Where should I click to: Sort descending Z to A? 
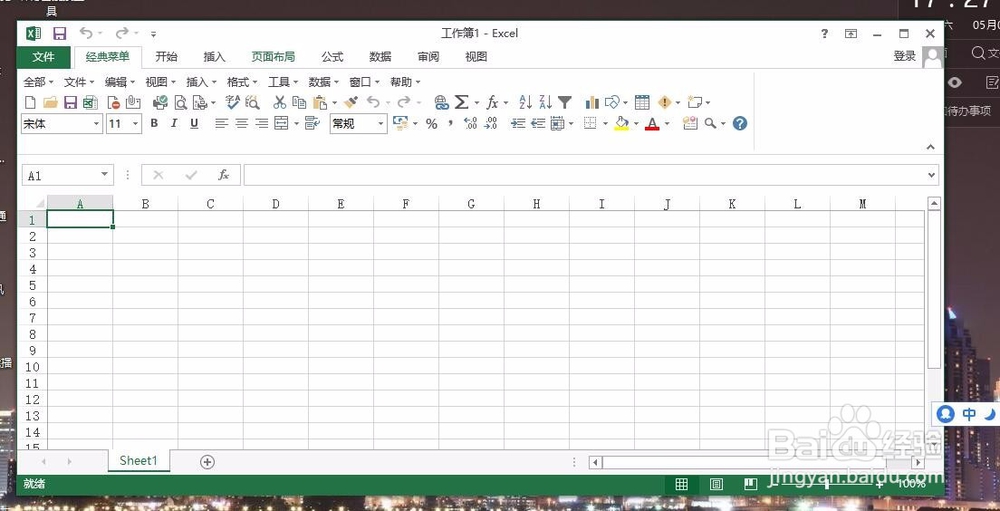(x=545, y=102)
